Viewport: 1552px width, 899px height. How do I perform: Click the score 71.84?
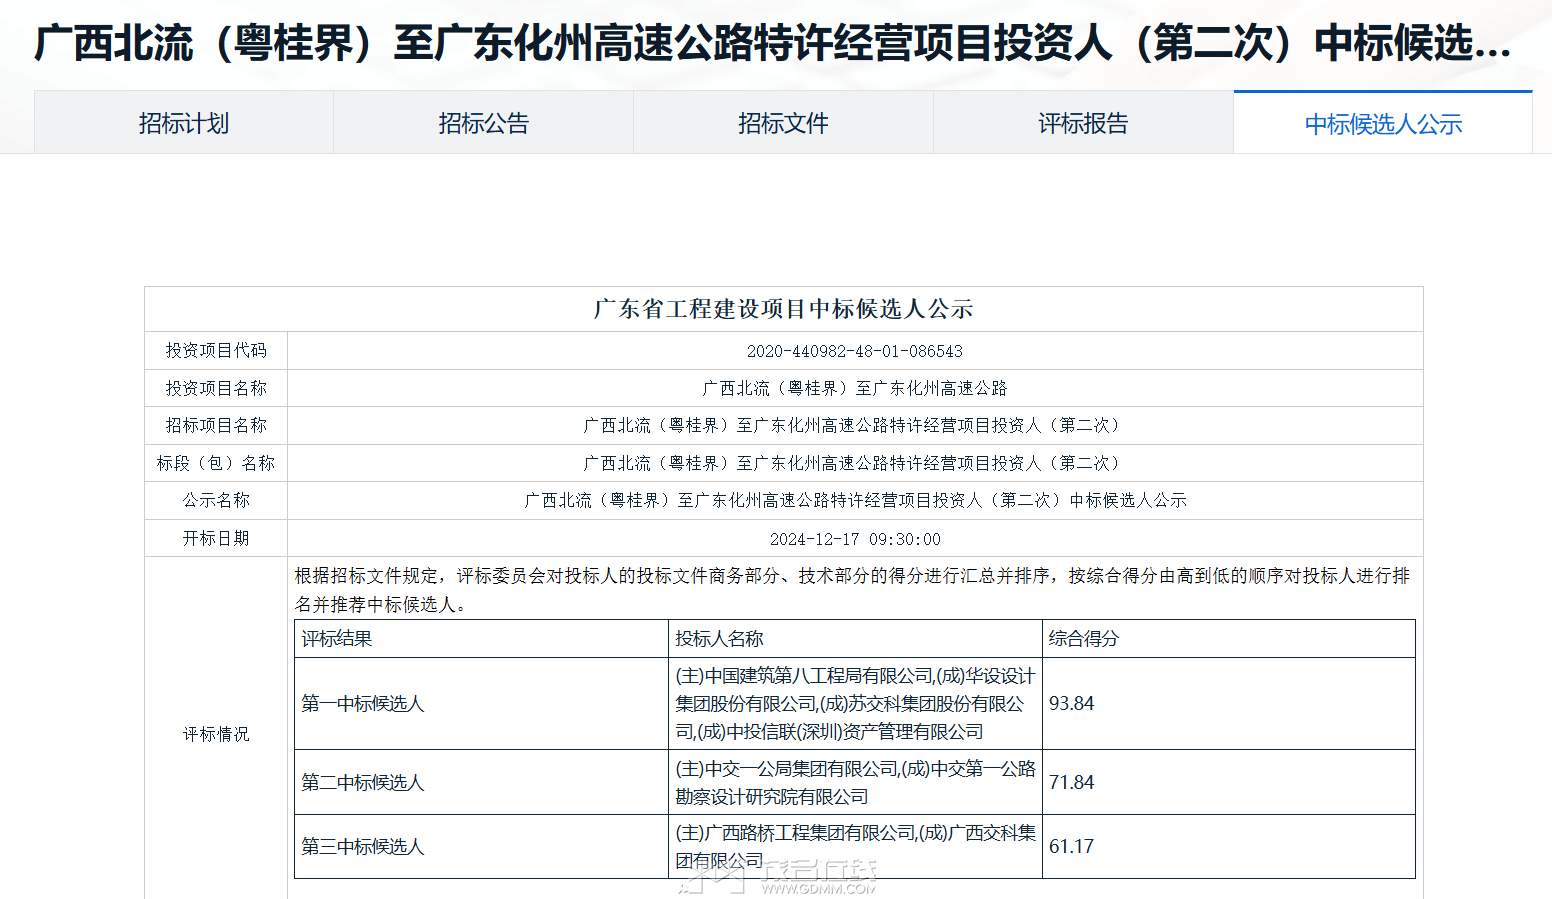1072,783
